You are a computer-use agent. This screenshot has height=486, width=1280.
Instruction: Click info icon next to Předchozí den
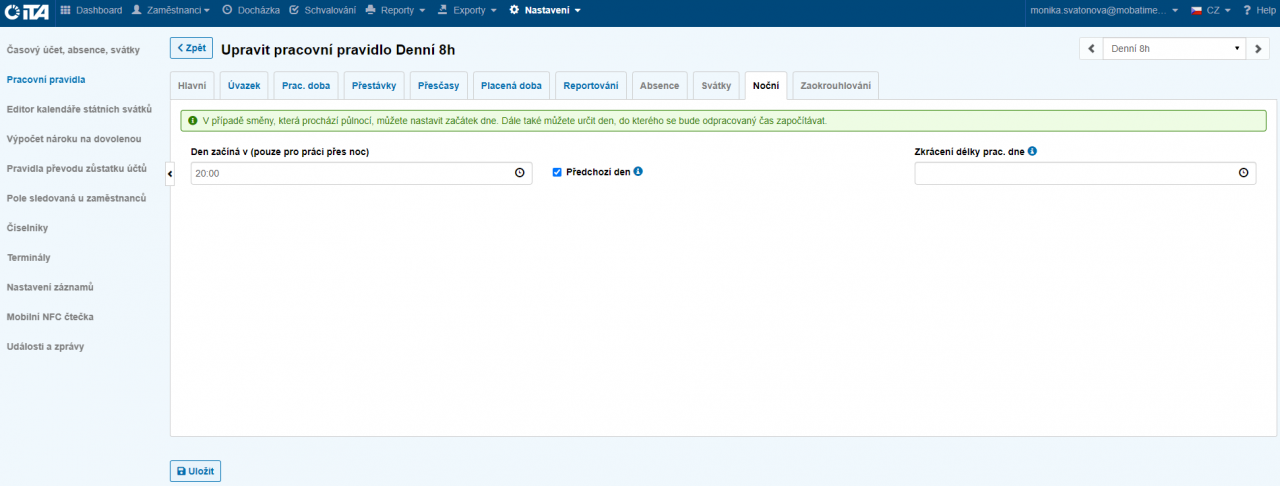[x=638, y=171]
